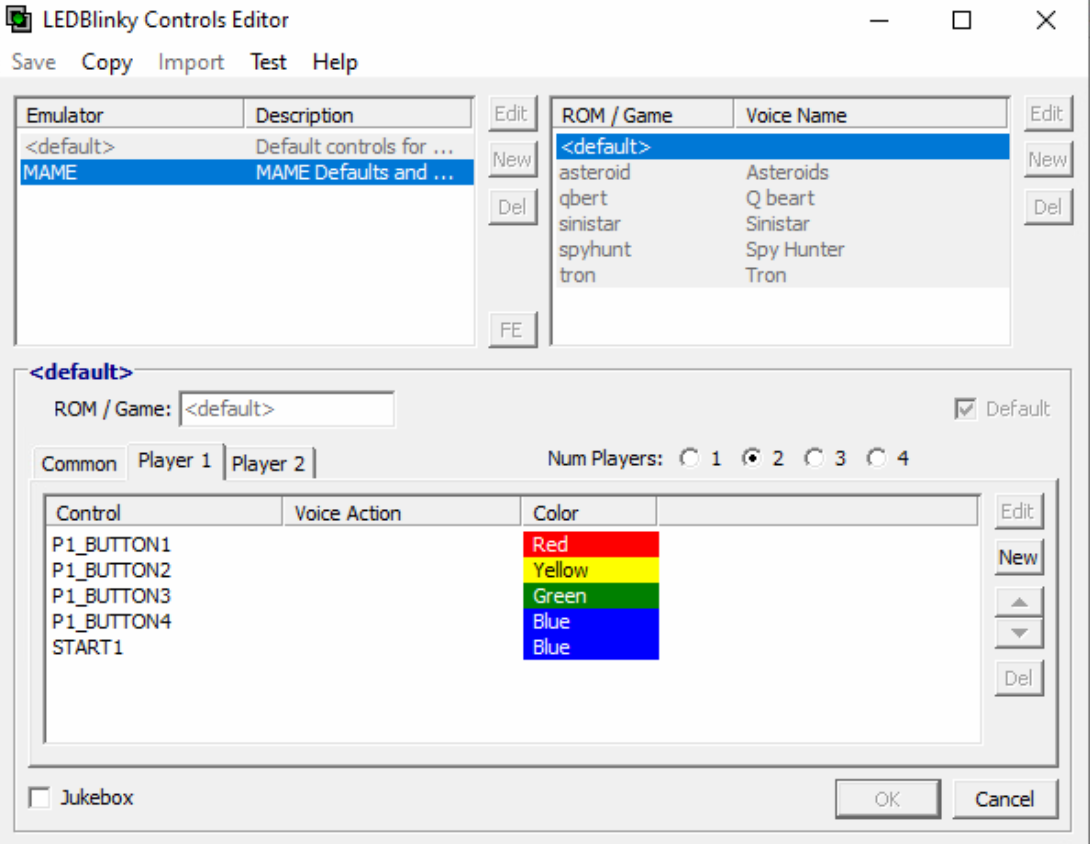Viewport: 1090px width, 844px height.
Task: Click the FE button
Action: tap(512, 330)
